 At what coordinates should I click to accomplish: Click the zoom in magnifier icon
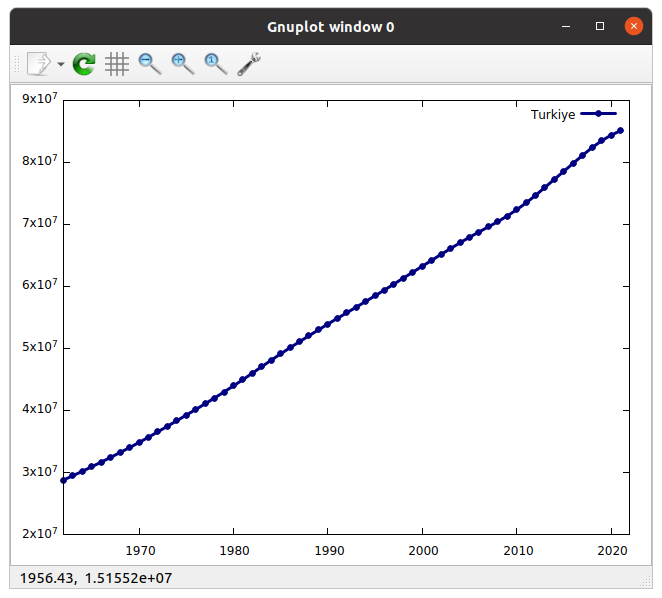182,64
